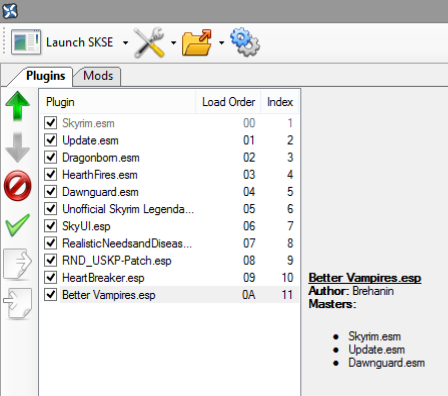Click the export load order icon
448x396 pixels.
(x=18, y=263)
